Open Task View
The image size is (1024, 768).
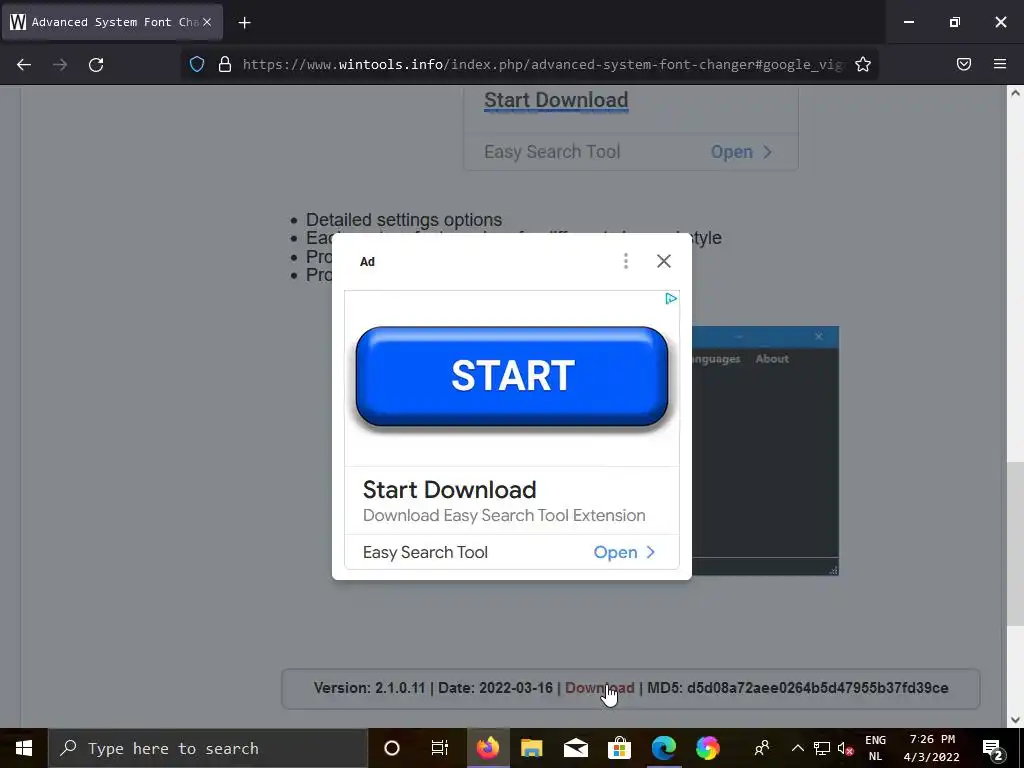tap(440, 748)
